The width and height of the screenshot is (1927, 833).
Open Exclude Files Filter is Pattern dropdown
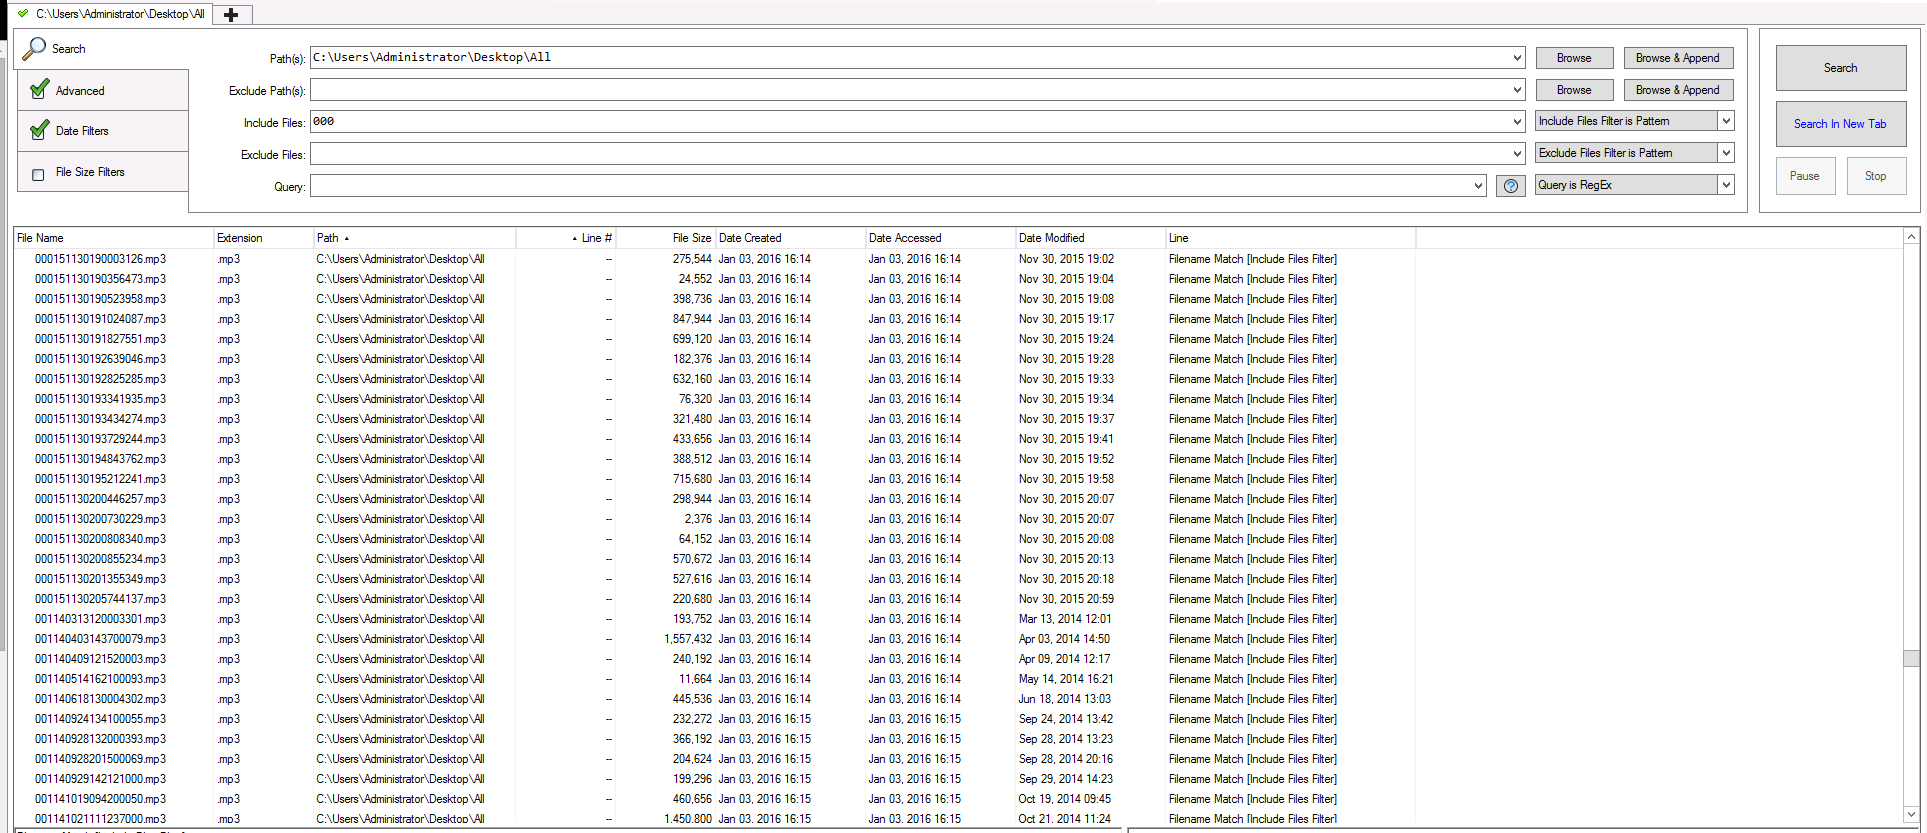(x=1725, y=153)
